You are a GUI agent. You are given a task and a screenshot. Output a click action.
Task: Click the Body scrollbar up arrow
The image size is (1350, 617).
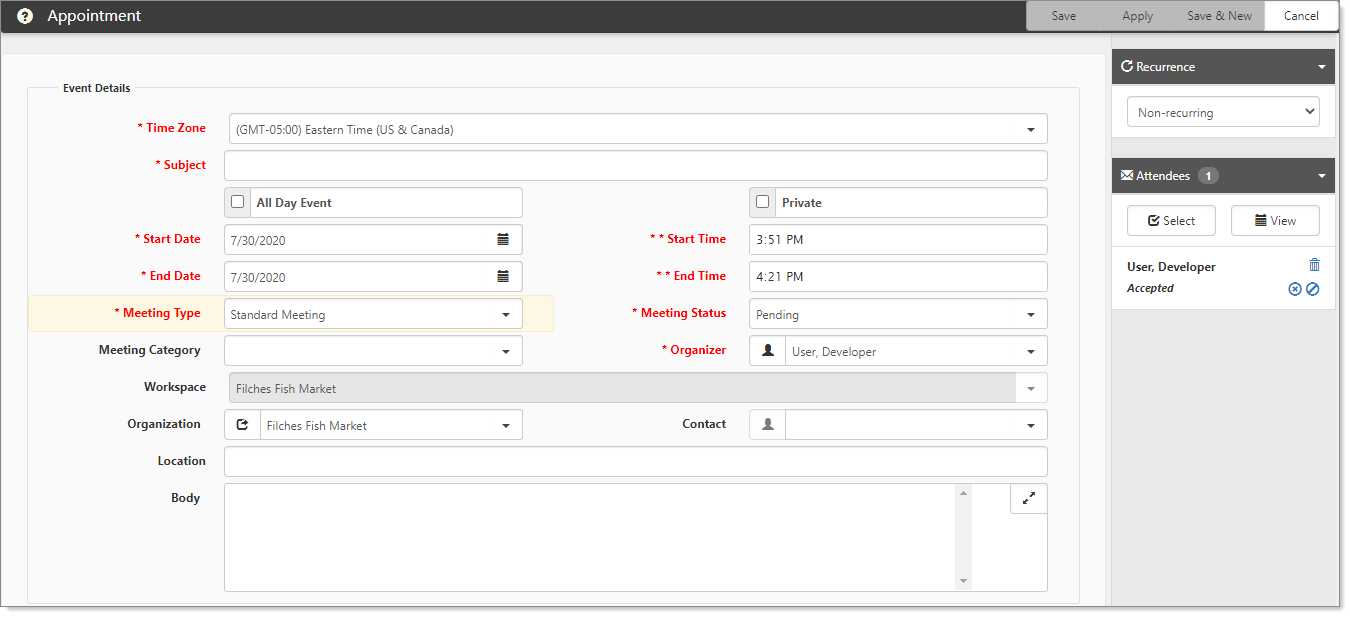pyautogui.click(x=964, y=493)
